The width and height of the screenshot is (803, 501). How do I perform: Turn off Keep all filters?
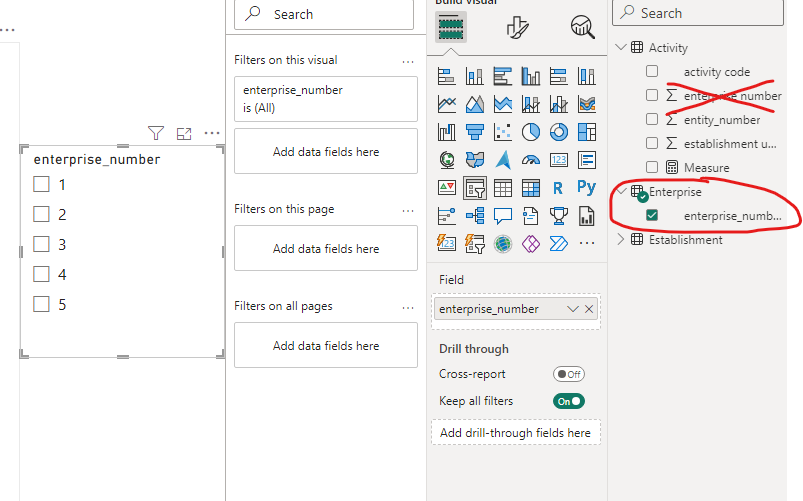point(568,401)
